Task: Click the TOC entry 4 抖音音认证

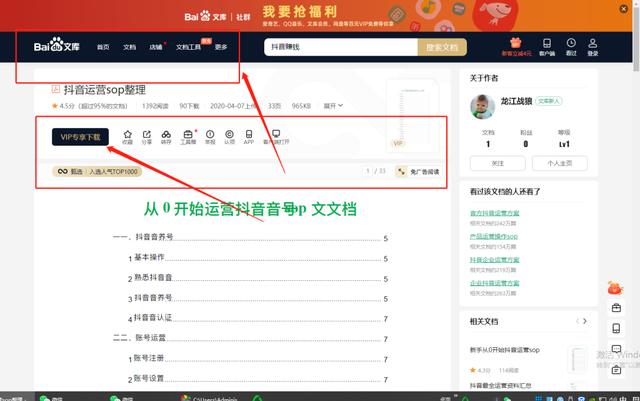Action: pos(258,318)
